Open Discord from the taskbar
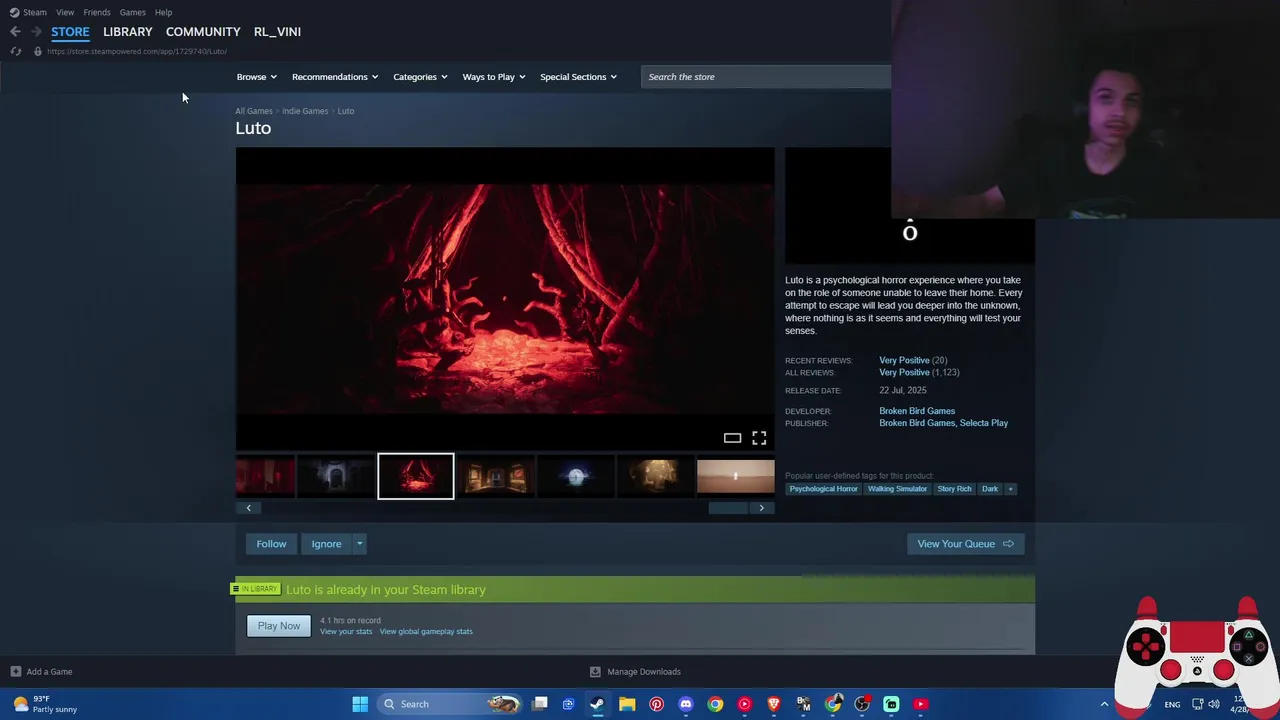This screenshot has width=1280, height=720. tap(686, 704)
